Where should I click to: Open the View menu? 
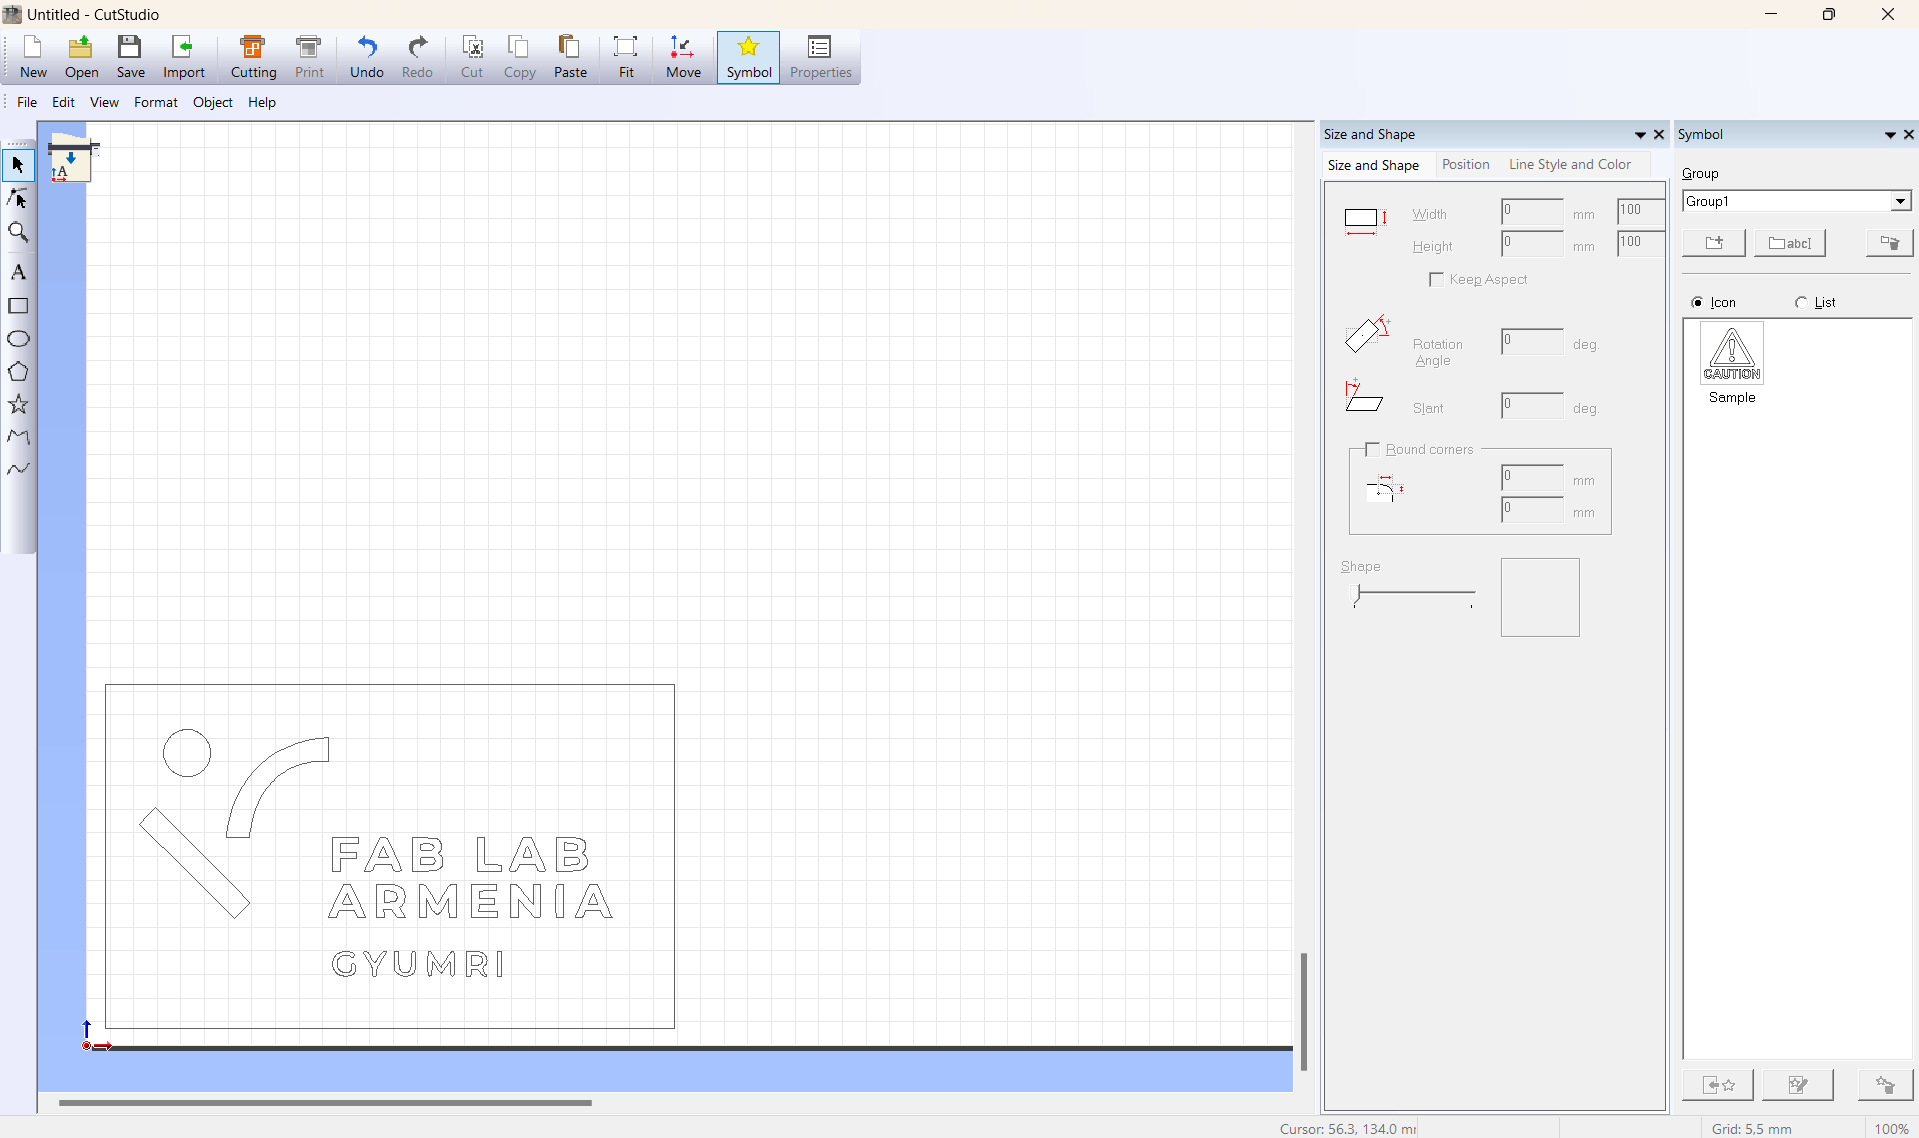click(104, 102)
